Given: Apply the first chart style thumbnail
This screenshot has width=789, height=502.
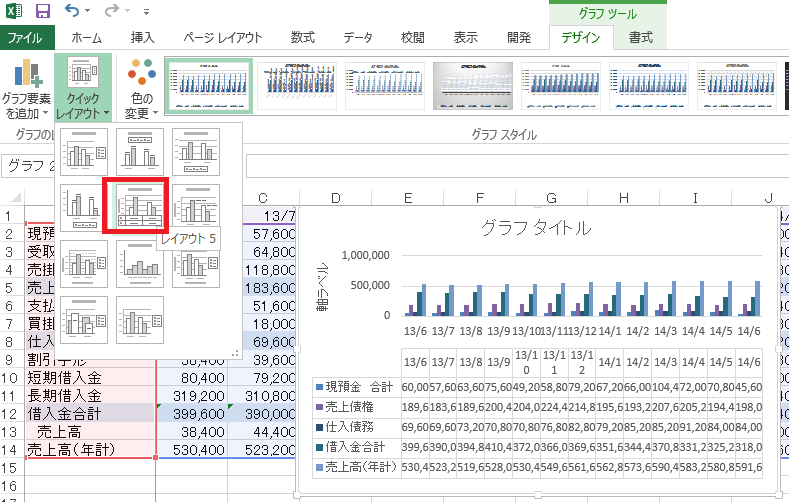Looking at the screenshot, I should pos(207,85).
